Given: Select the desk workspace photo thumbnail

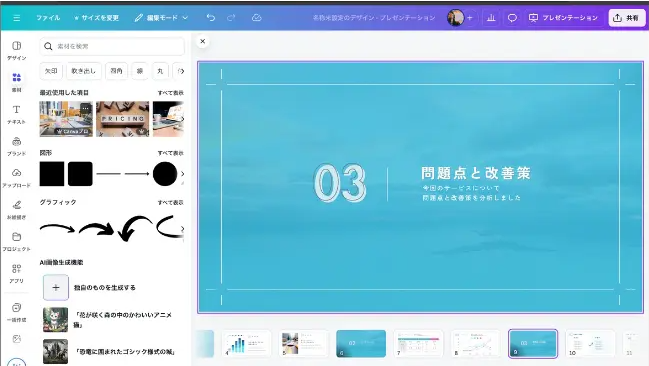Looking at the screenshot, I should pos(66,119).
